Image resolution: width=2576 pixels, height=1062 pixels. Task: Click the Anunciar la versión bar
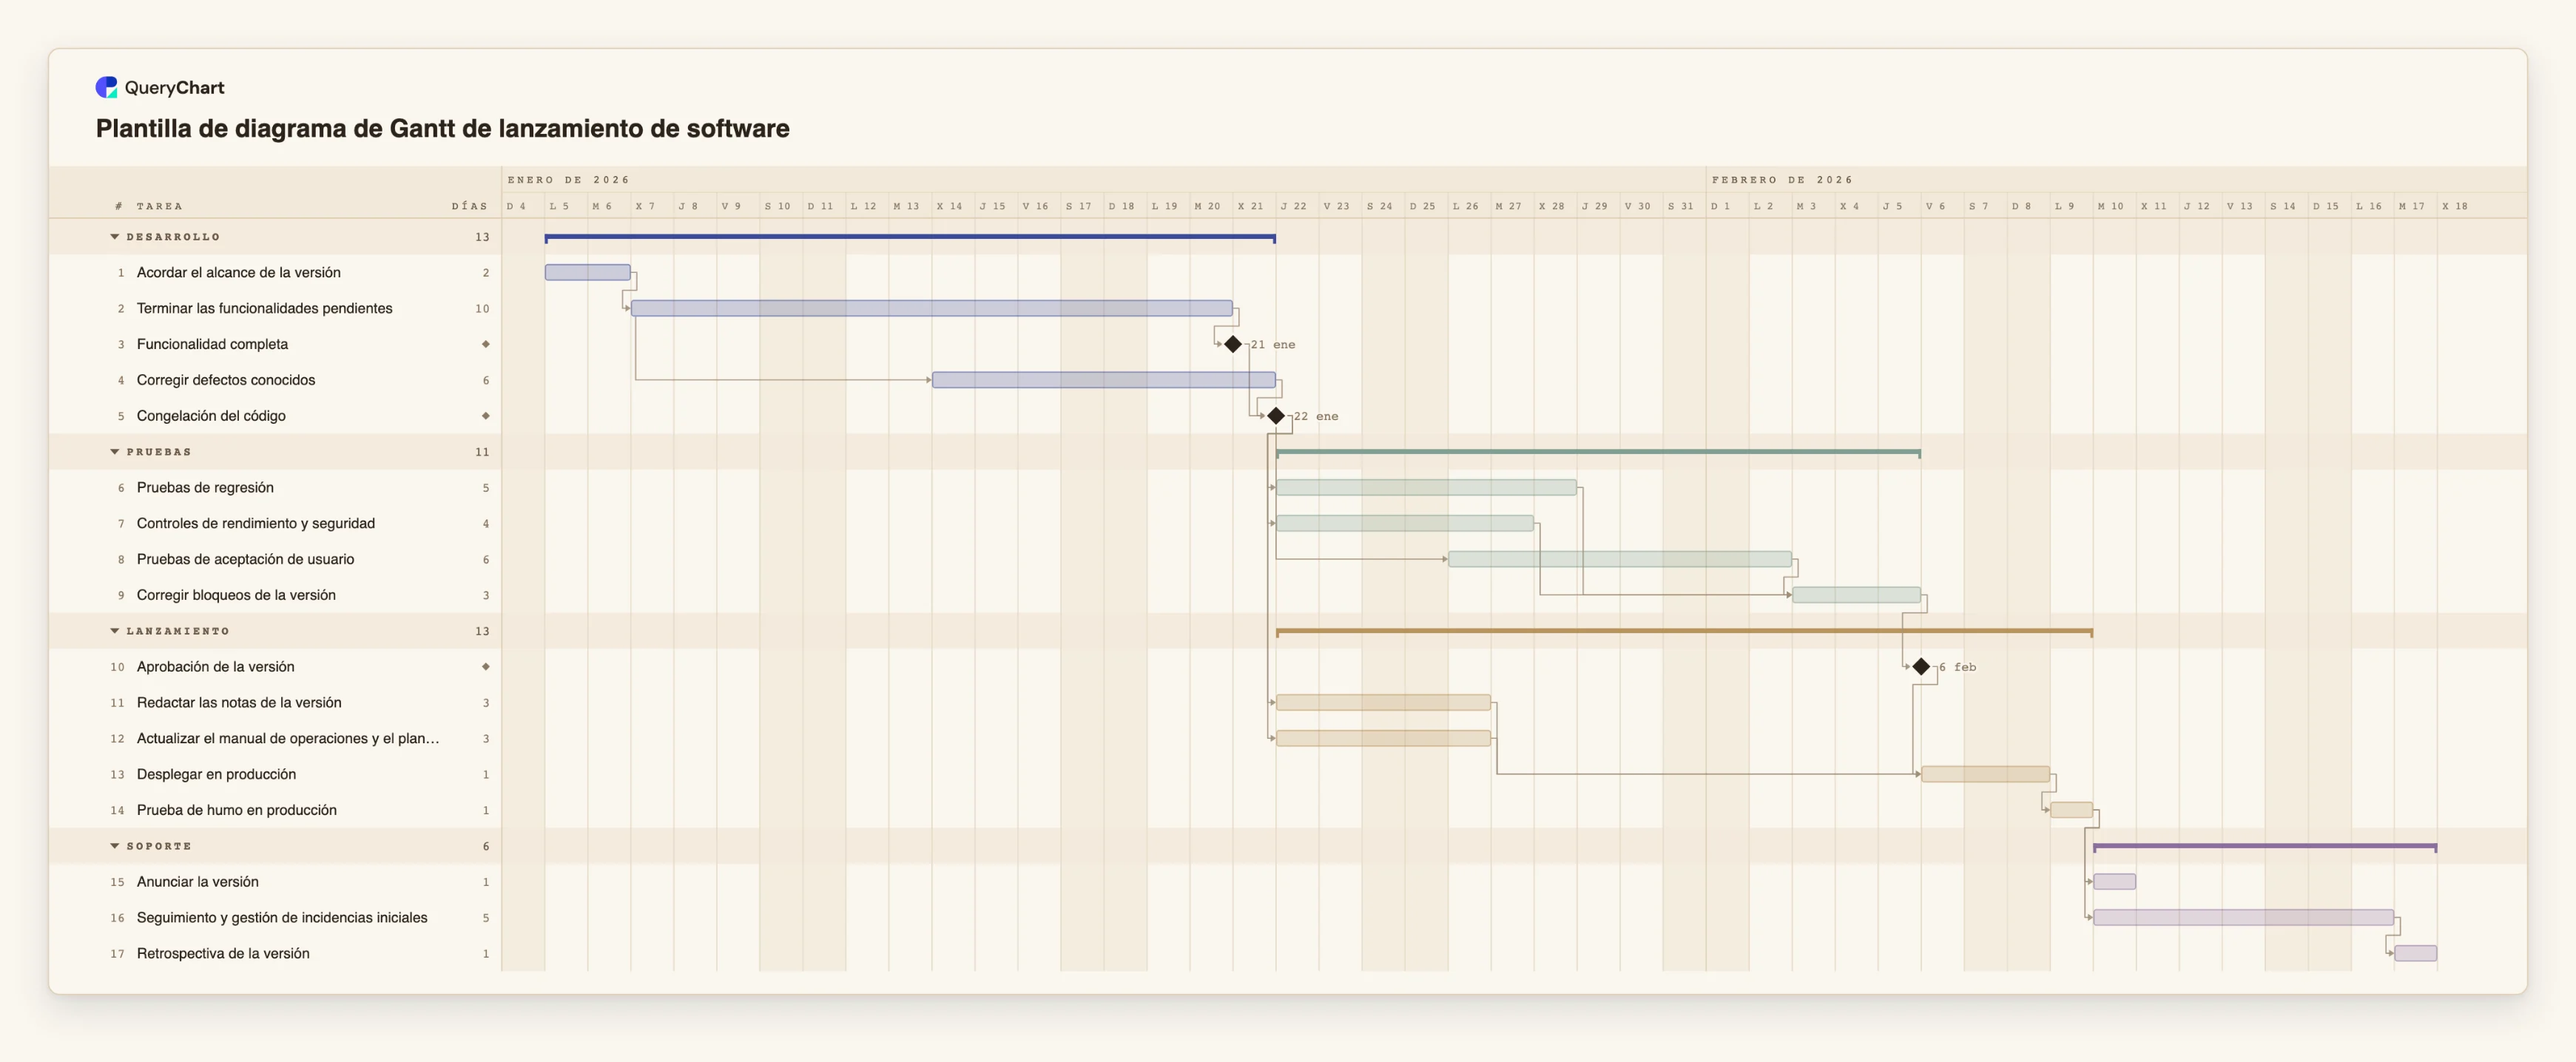tap(2115, 882)
